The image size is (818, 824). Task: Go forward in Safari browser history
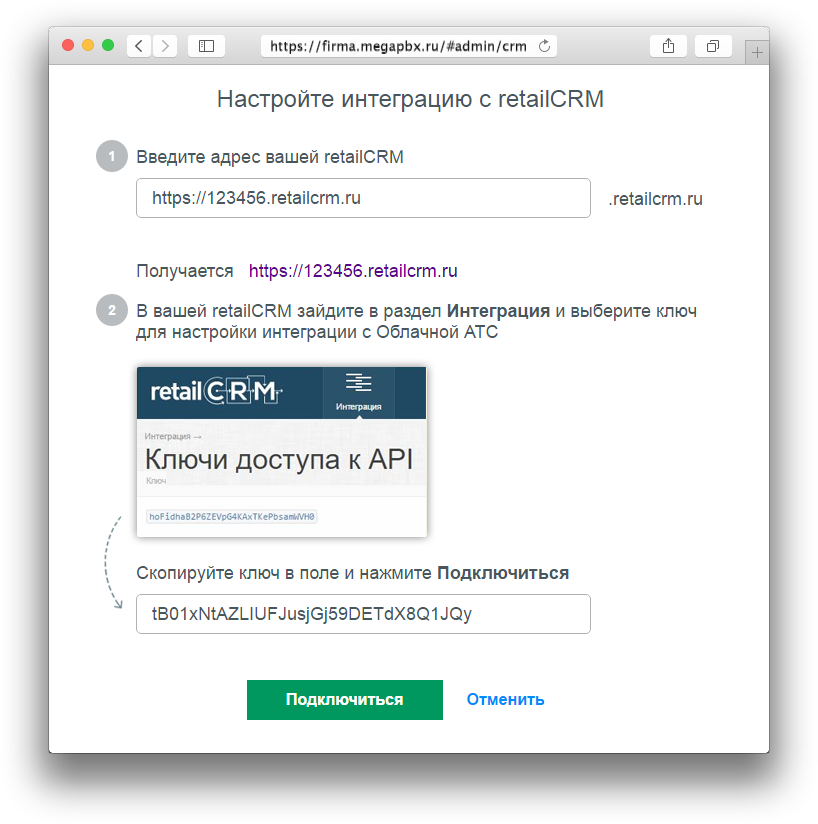pos(165,46)
